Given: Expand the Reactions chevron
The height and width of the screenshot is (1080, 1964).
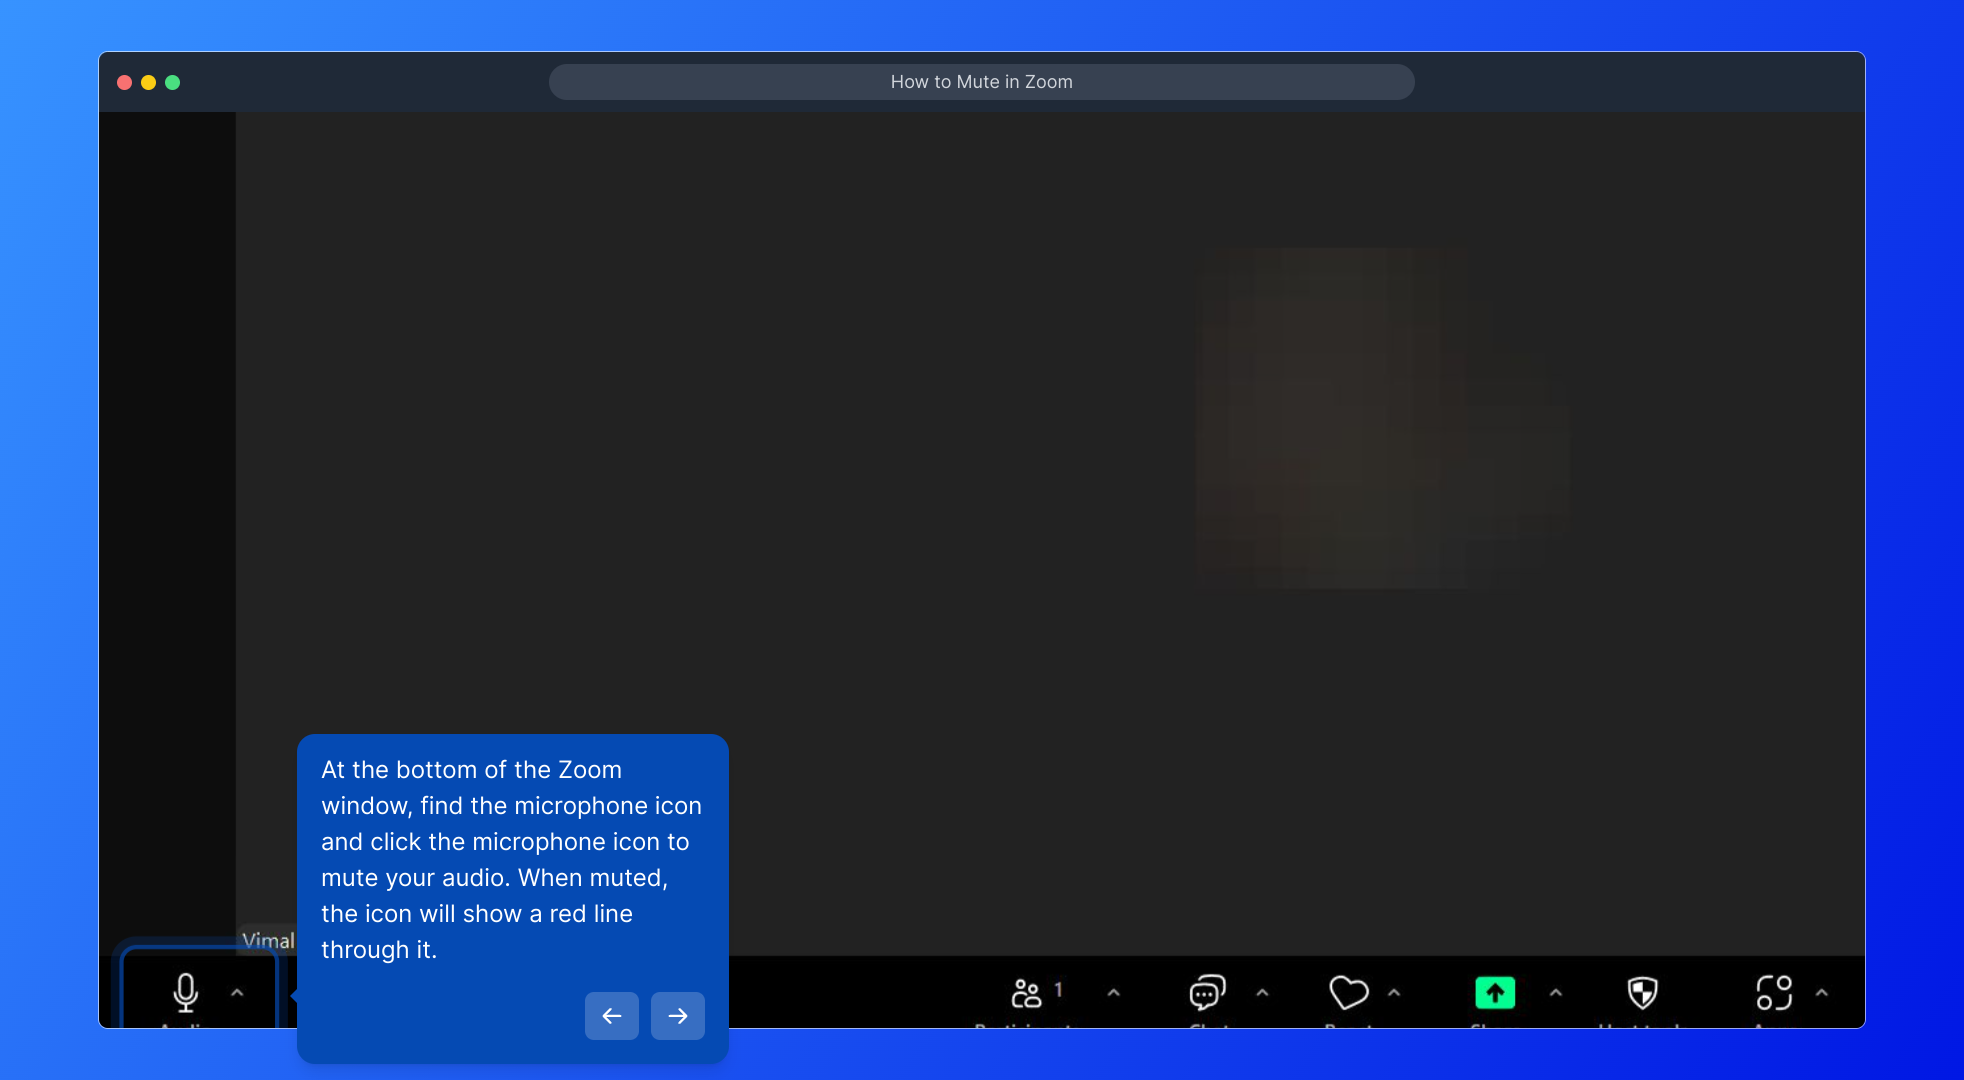Looking at the screenshot, I should tap(1394, 993).
